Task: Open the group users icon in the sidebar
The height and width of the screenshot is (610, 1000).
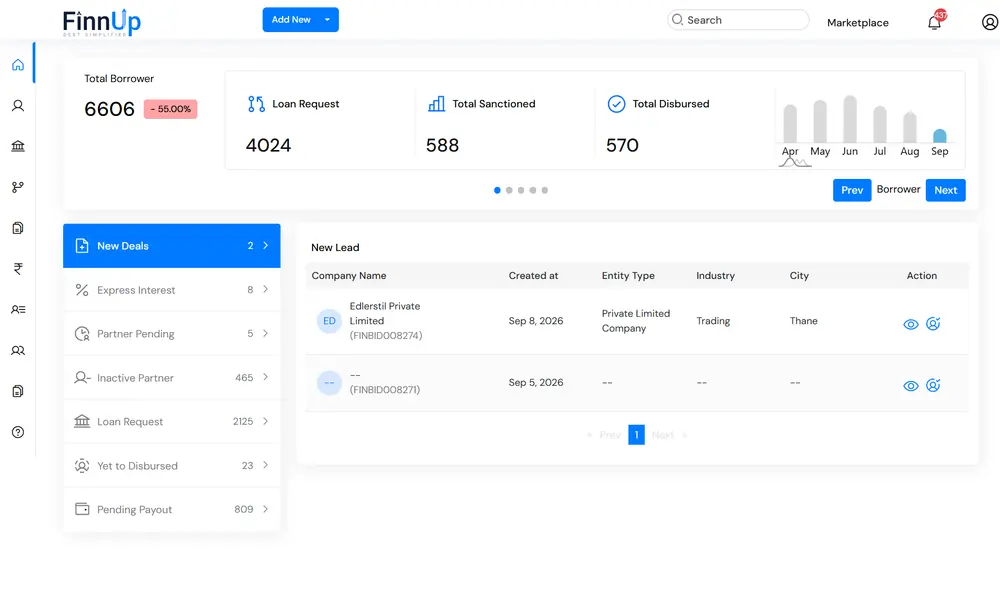Action: coord(18,350)
